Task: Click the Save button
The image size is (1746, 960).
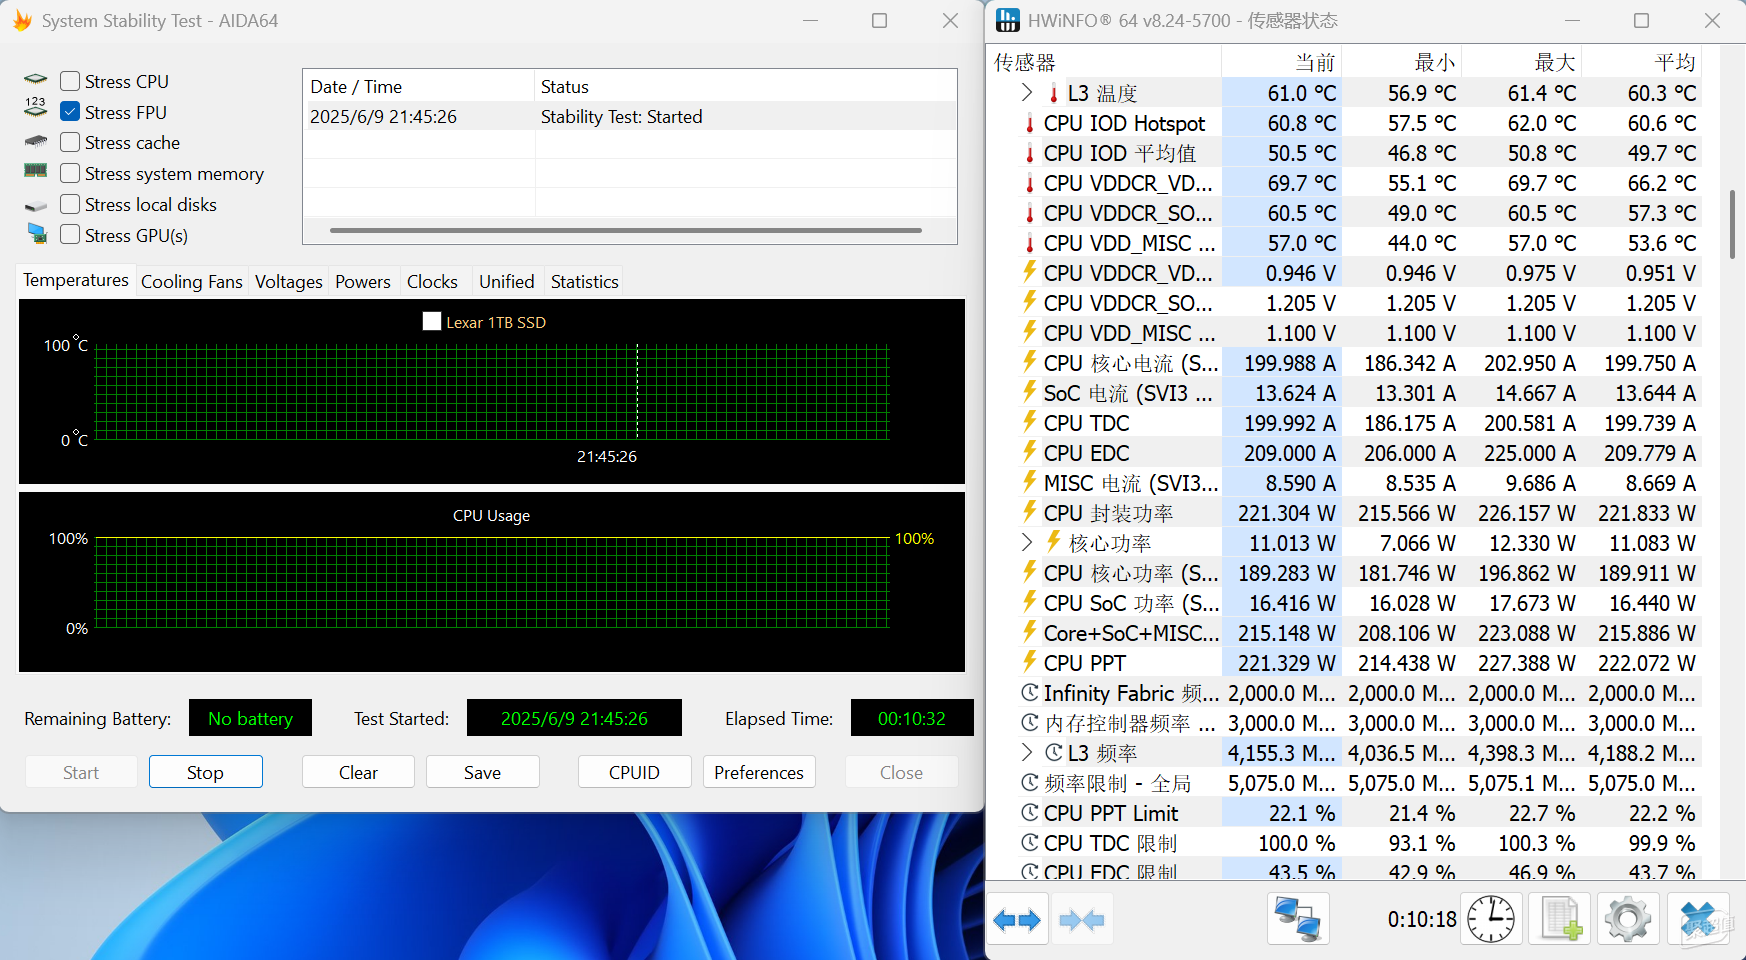Action: click(482, 772)
